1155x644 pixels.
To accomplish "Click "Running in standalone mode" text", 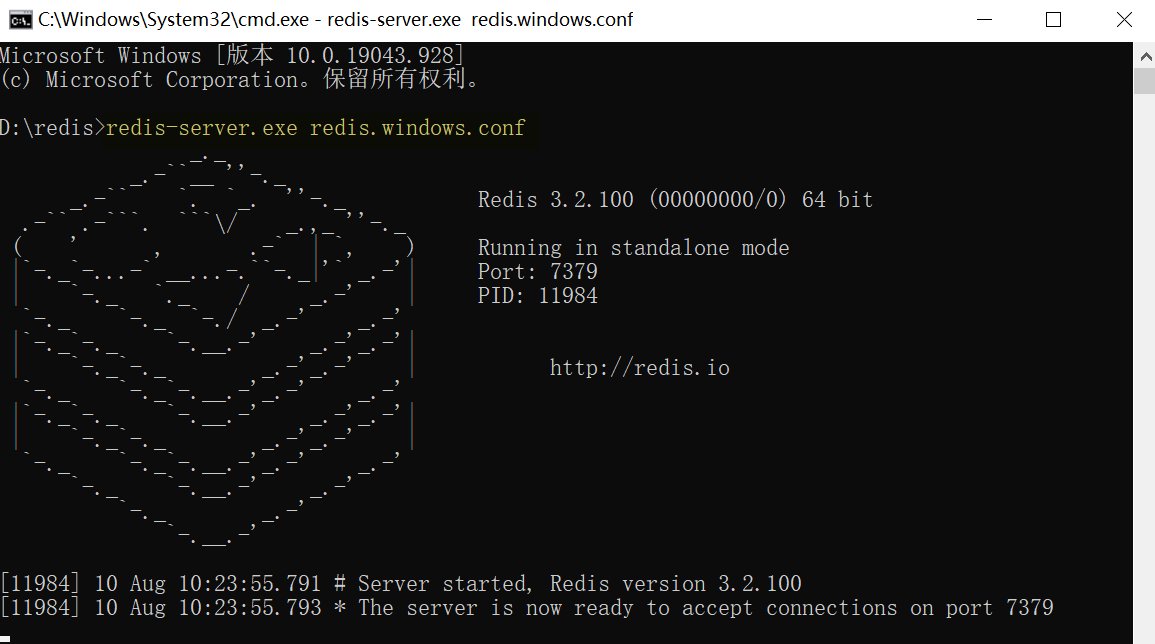I will pos(633,248).
